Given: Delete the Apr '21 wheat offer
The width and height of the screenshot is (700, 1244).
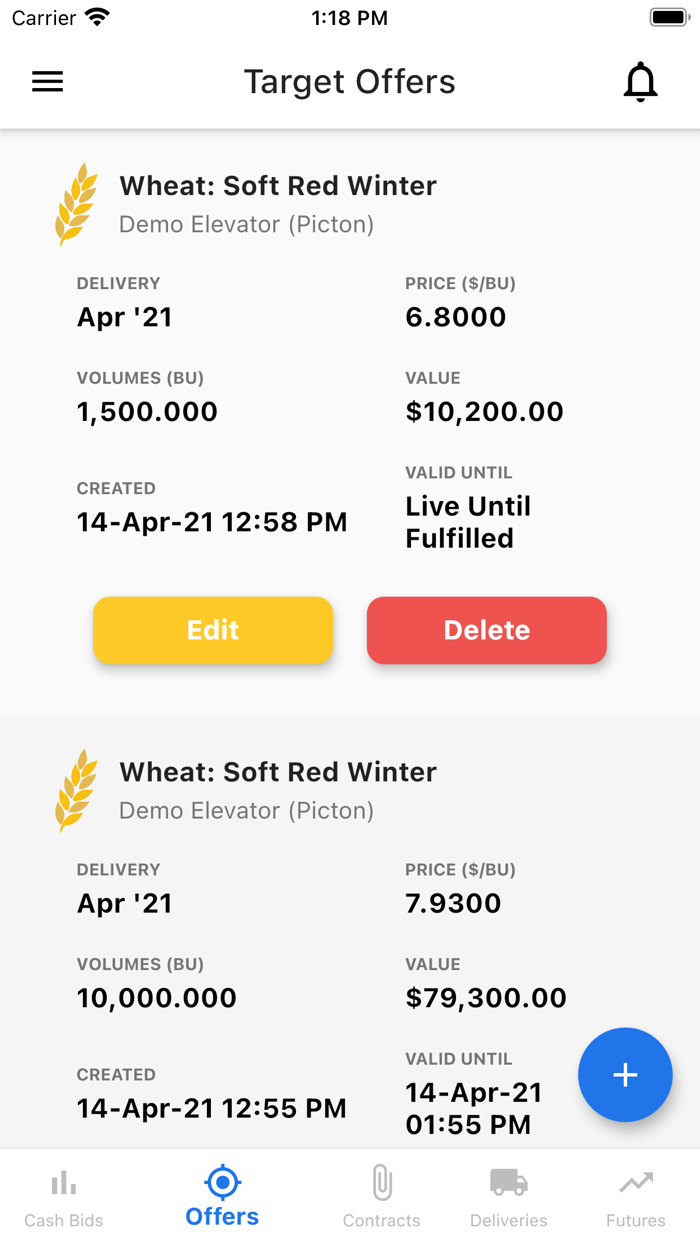Looking at the screenshot, I should 486,630.
